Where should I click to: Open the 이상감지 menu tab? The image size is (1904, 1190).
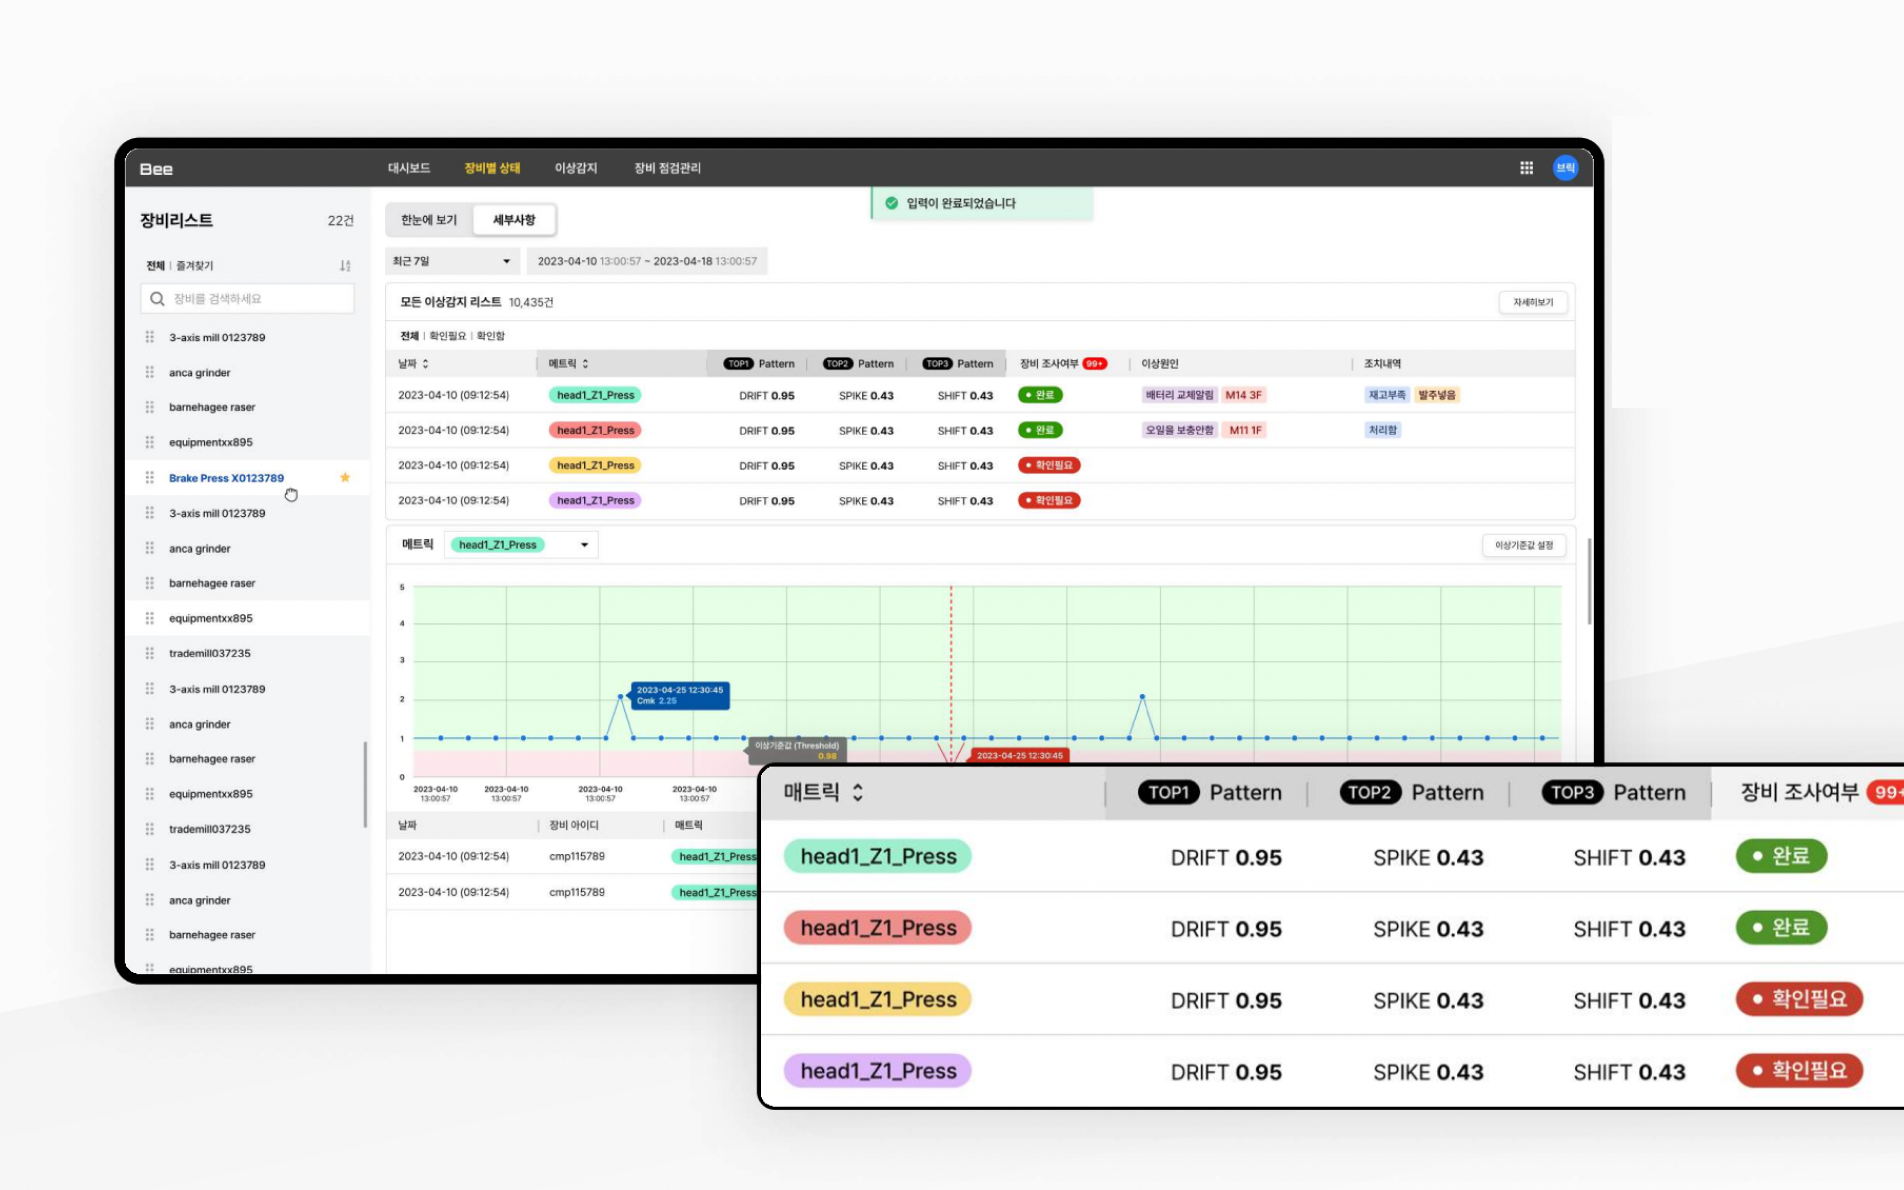[x=576, y=168]
